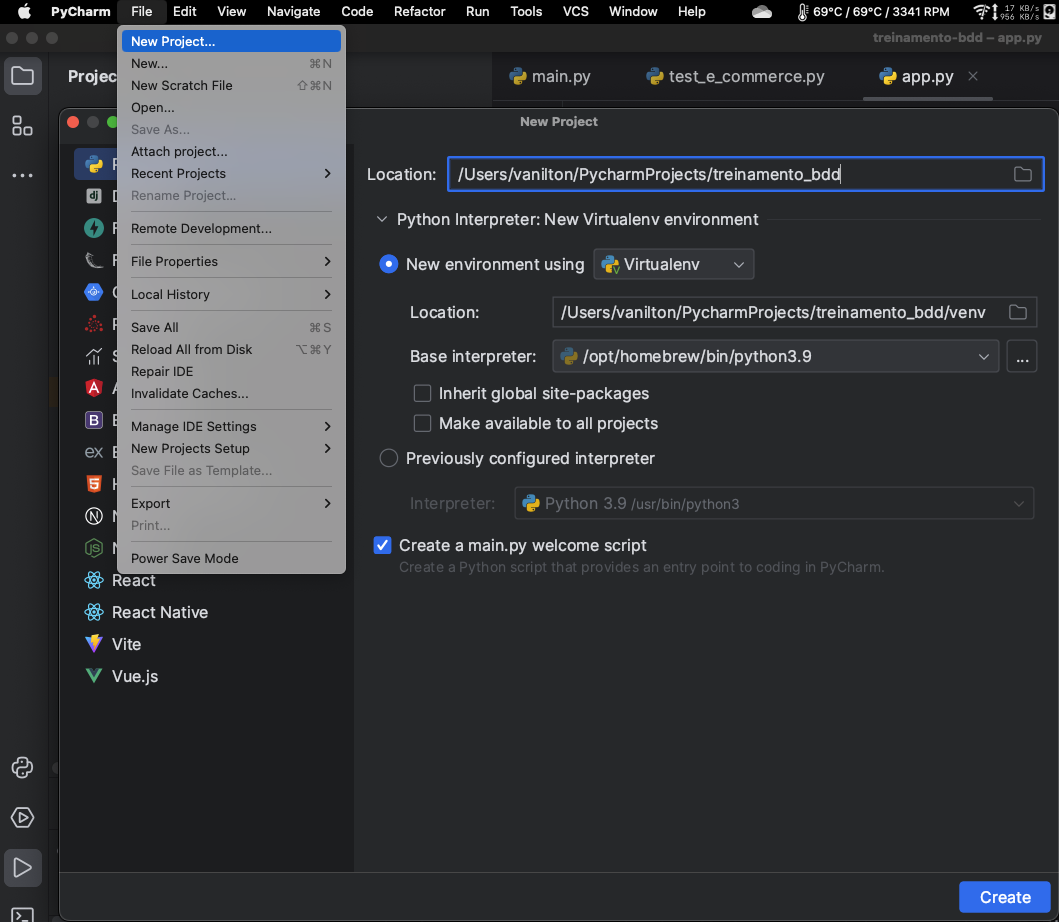Enable Inherit global site-packages checkbox

(x=422, y=393)
